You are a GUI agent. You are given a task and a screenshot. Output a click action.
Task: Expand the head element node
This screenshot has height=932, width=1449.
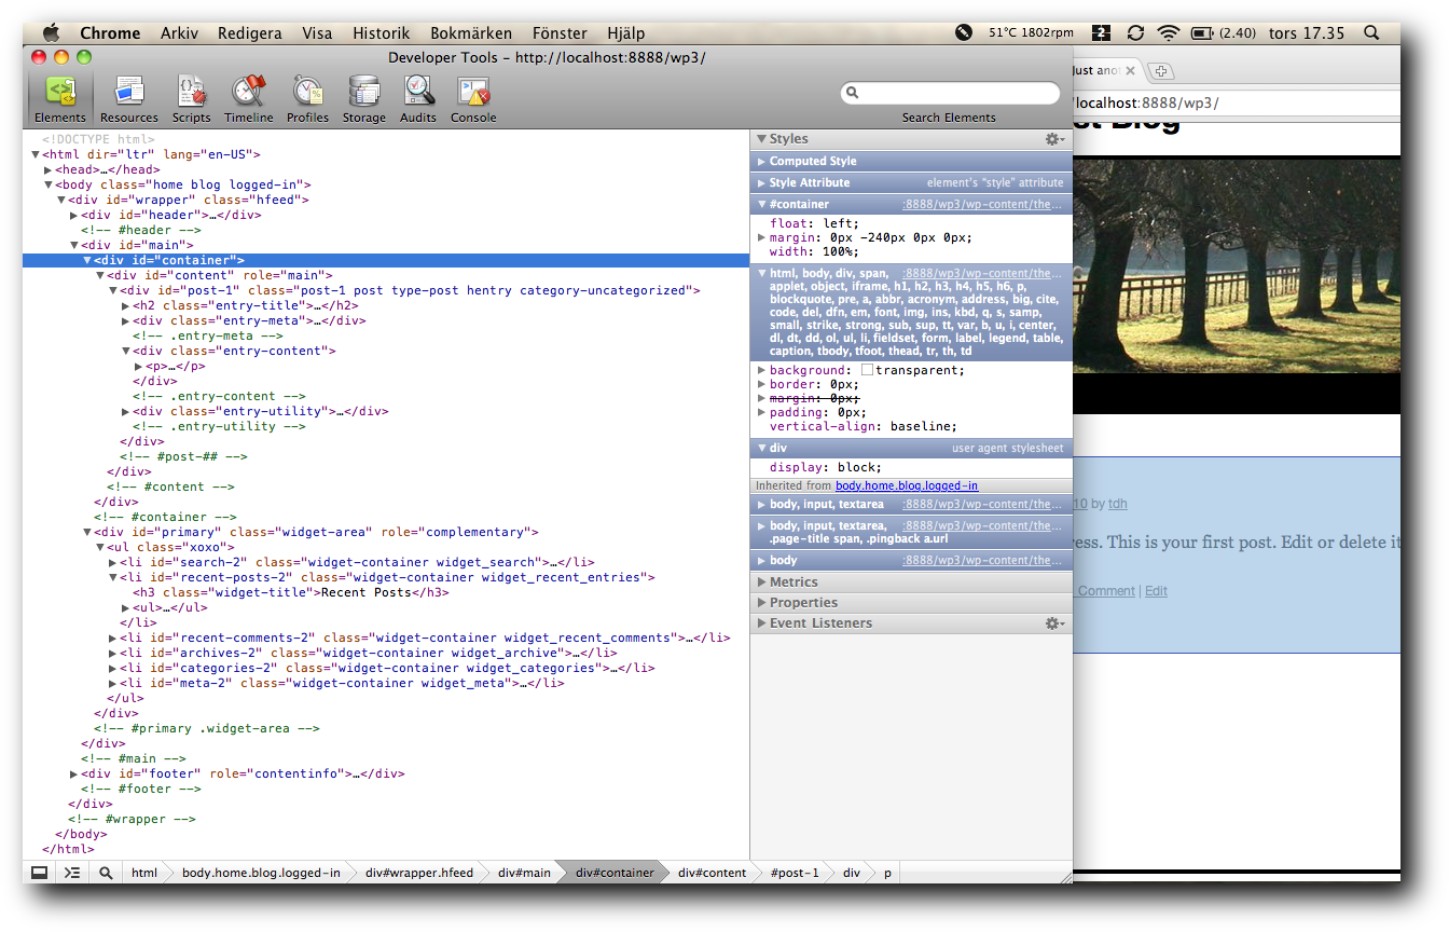(48, 170)
